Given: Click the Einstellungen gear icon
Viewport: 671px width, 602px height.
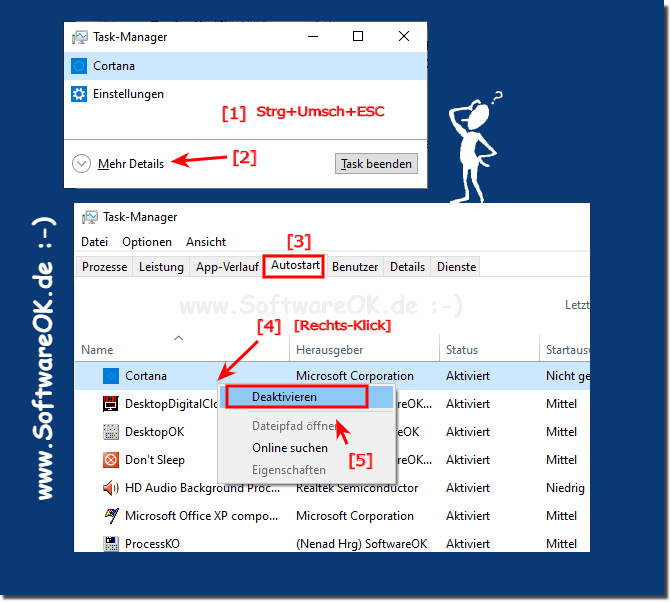Looking at the screenshot, I should pos(79,94).
